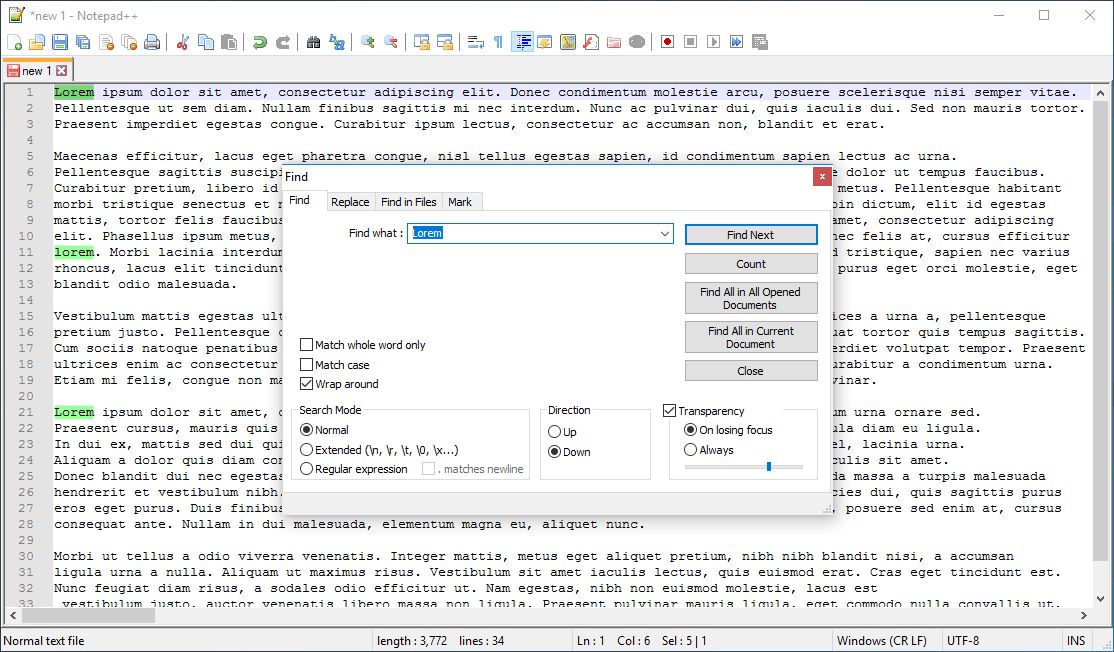Close the new 1 tab

[x=62, y=71]
